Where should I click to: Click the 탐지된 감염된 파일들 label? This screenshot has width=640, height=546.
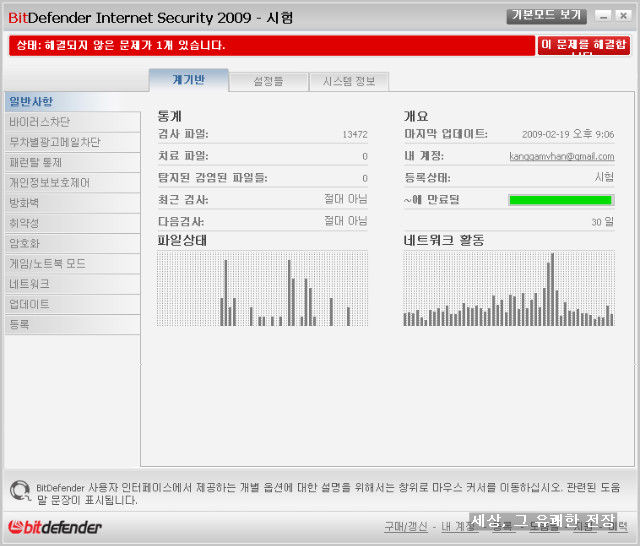point(213,178)
